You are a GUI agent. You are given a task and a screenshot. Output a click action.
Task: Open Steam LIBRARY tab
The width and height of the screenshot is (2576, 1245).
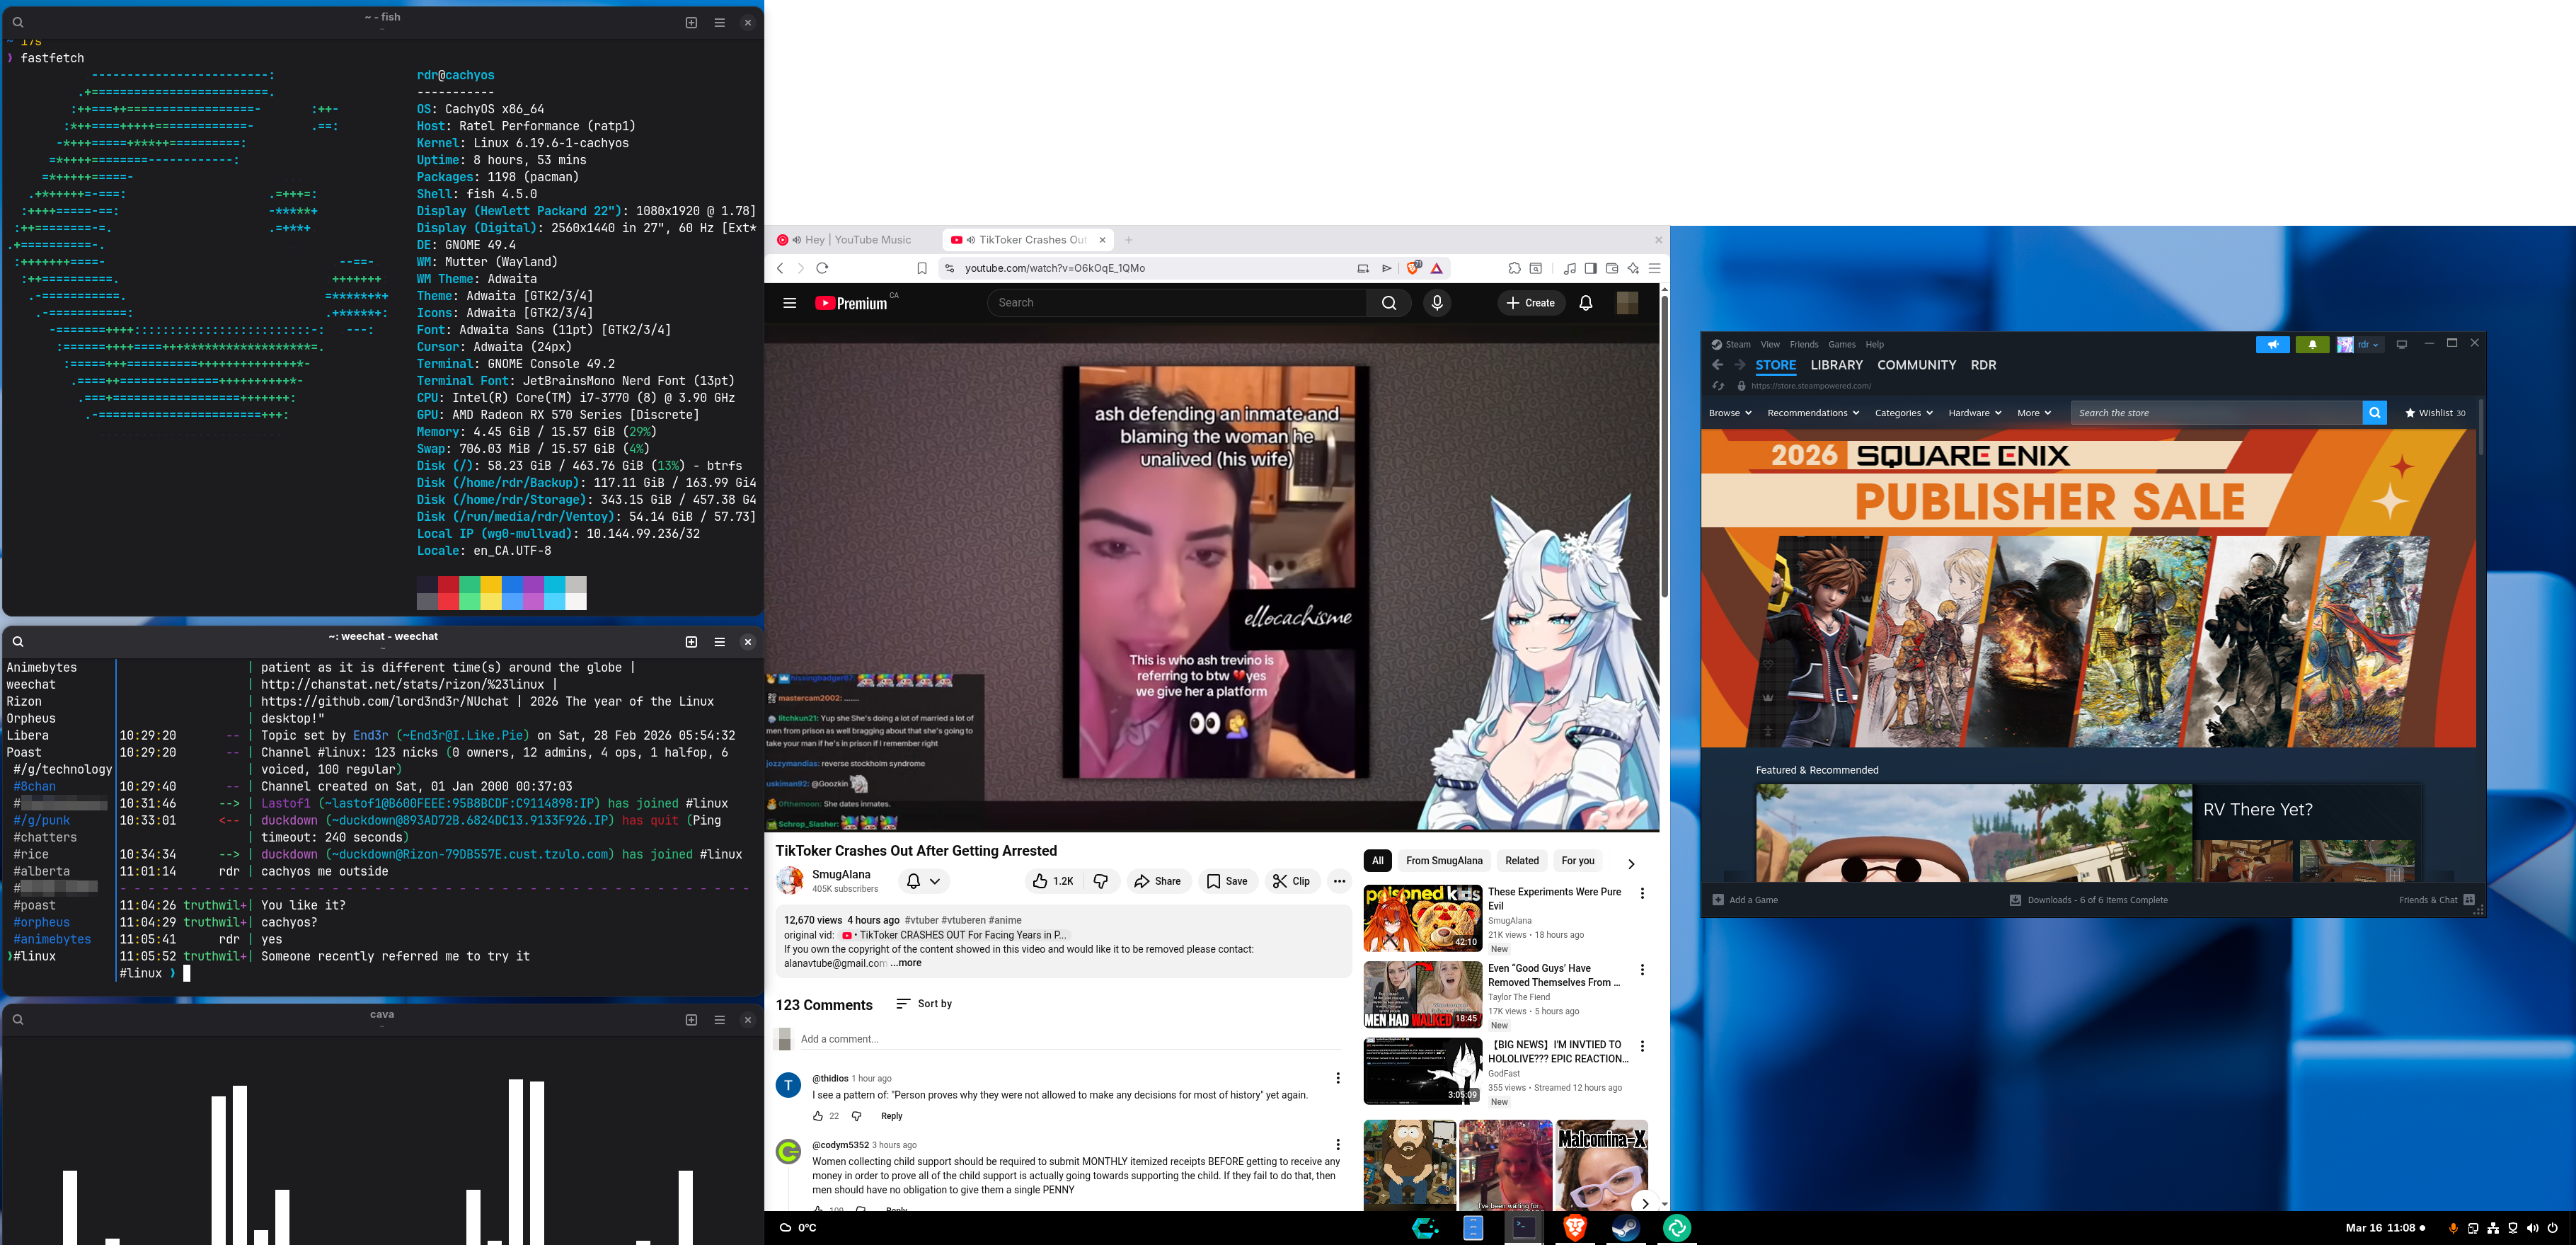(x=1836, y=365)
